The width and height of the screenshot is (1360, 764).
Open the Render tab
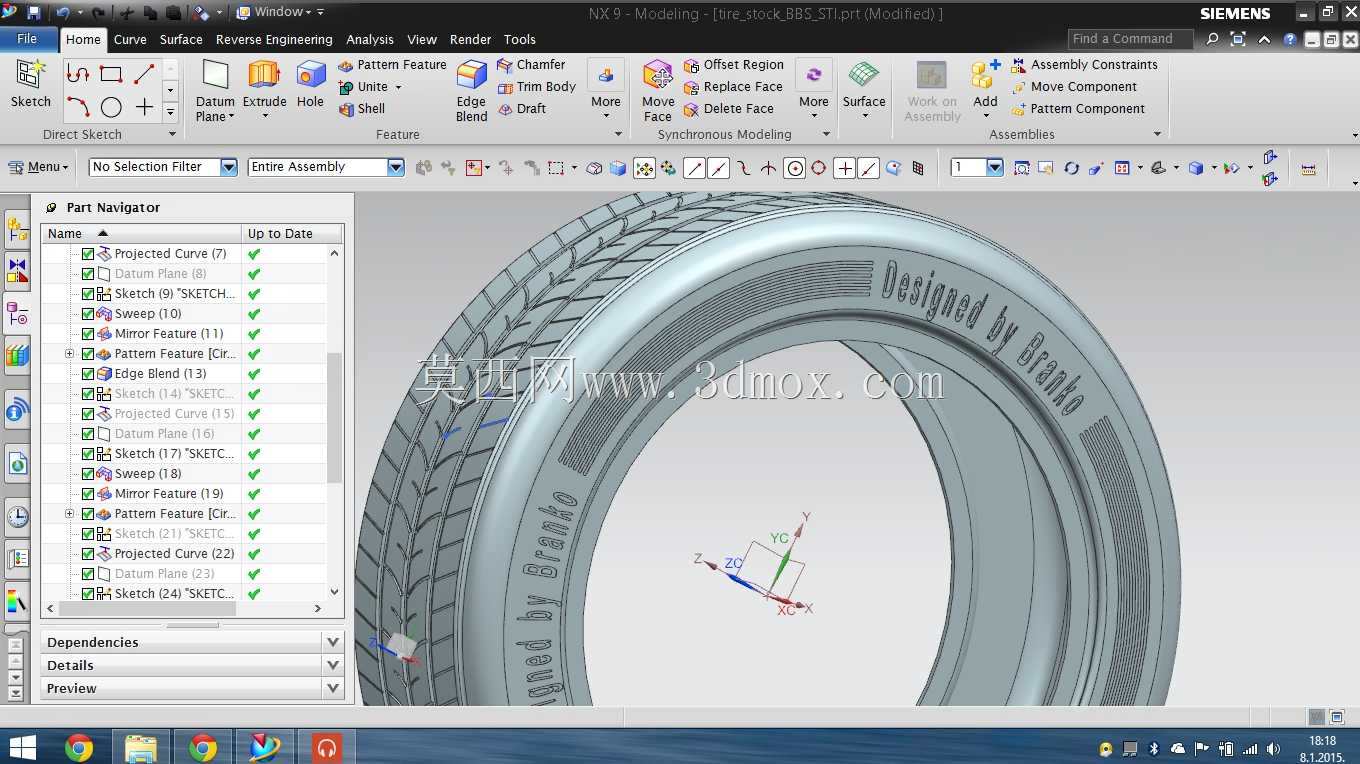click(x=470, y=40)
